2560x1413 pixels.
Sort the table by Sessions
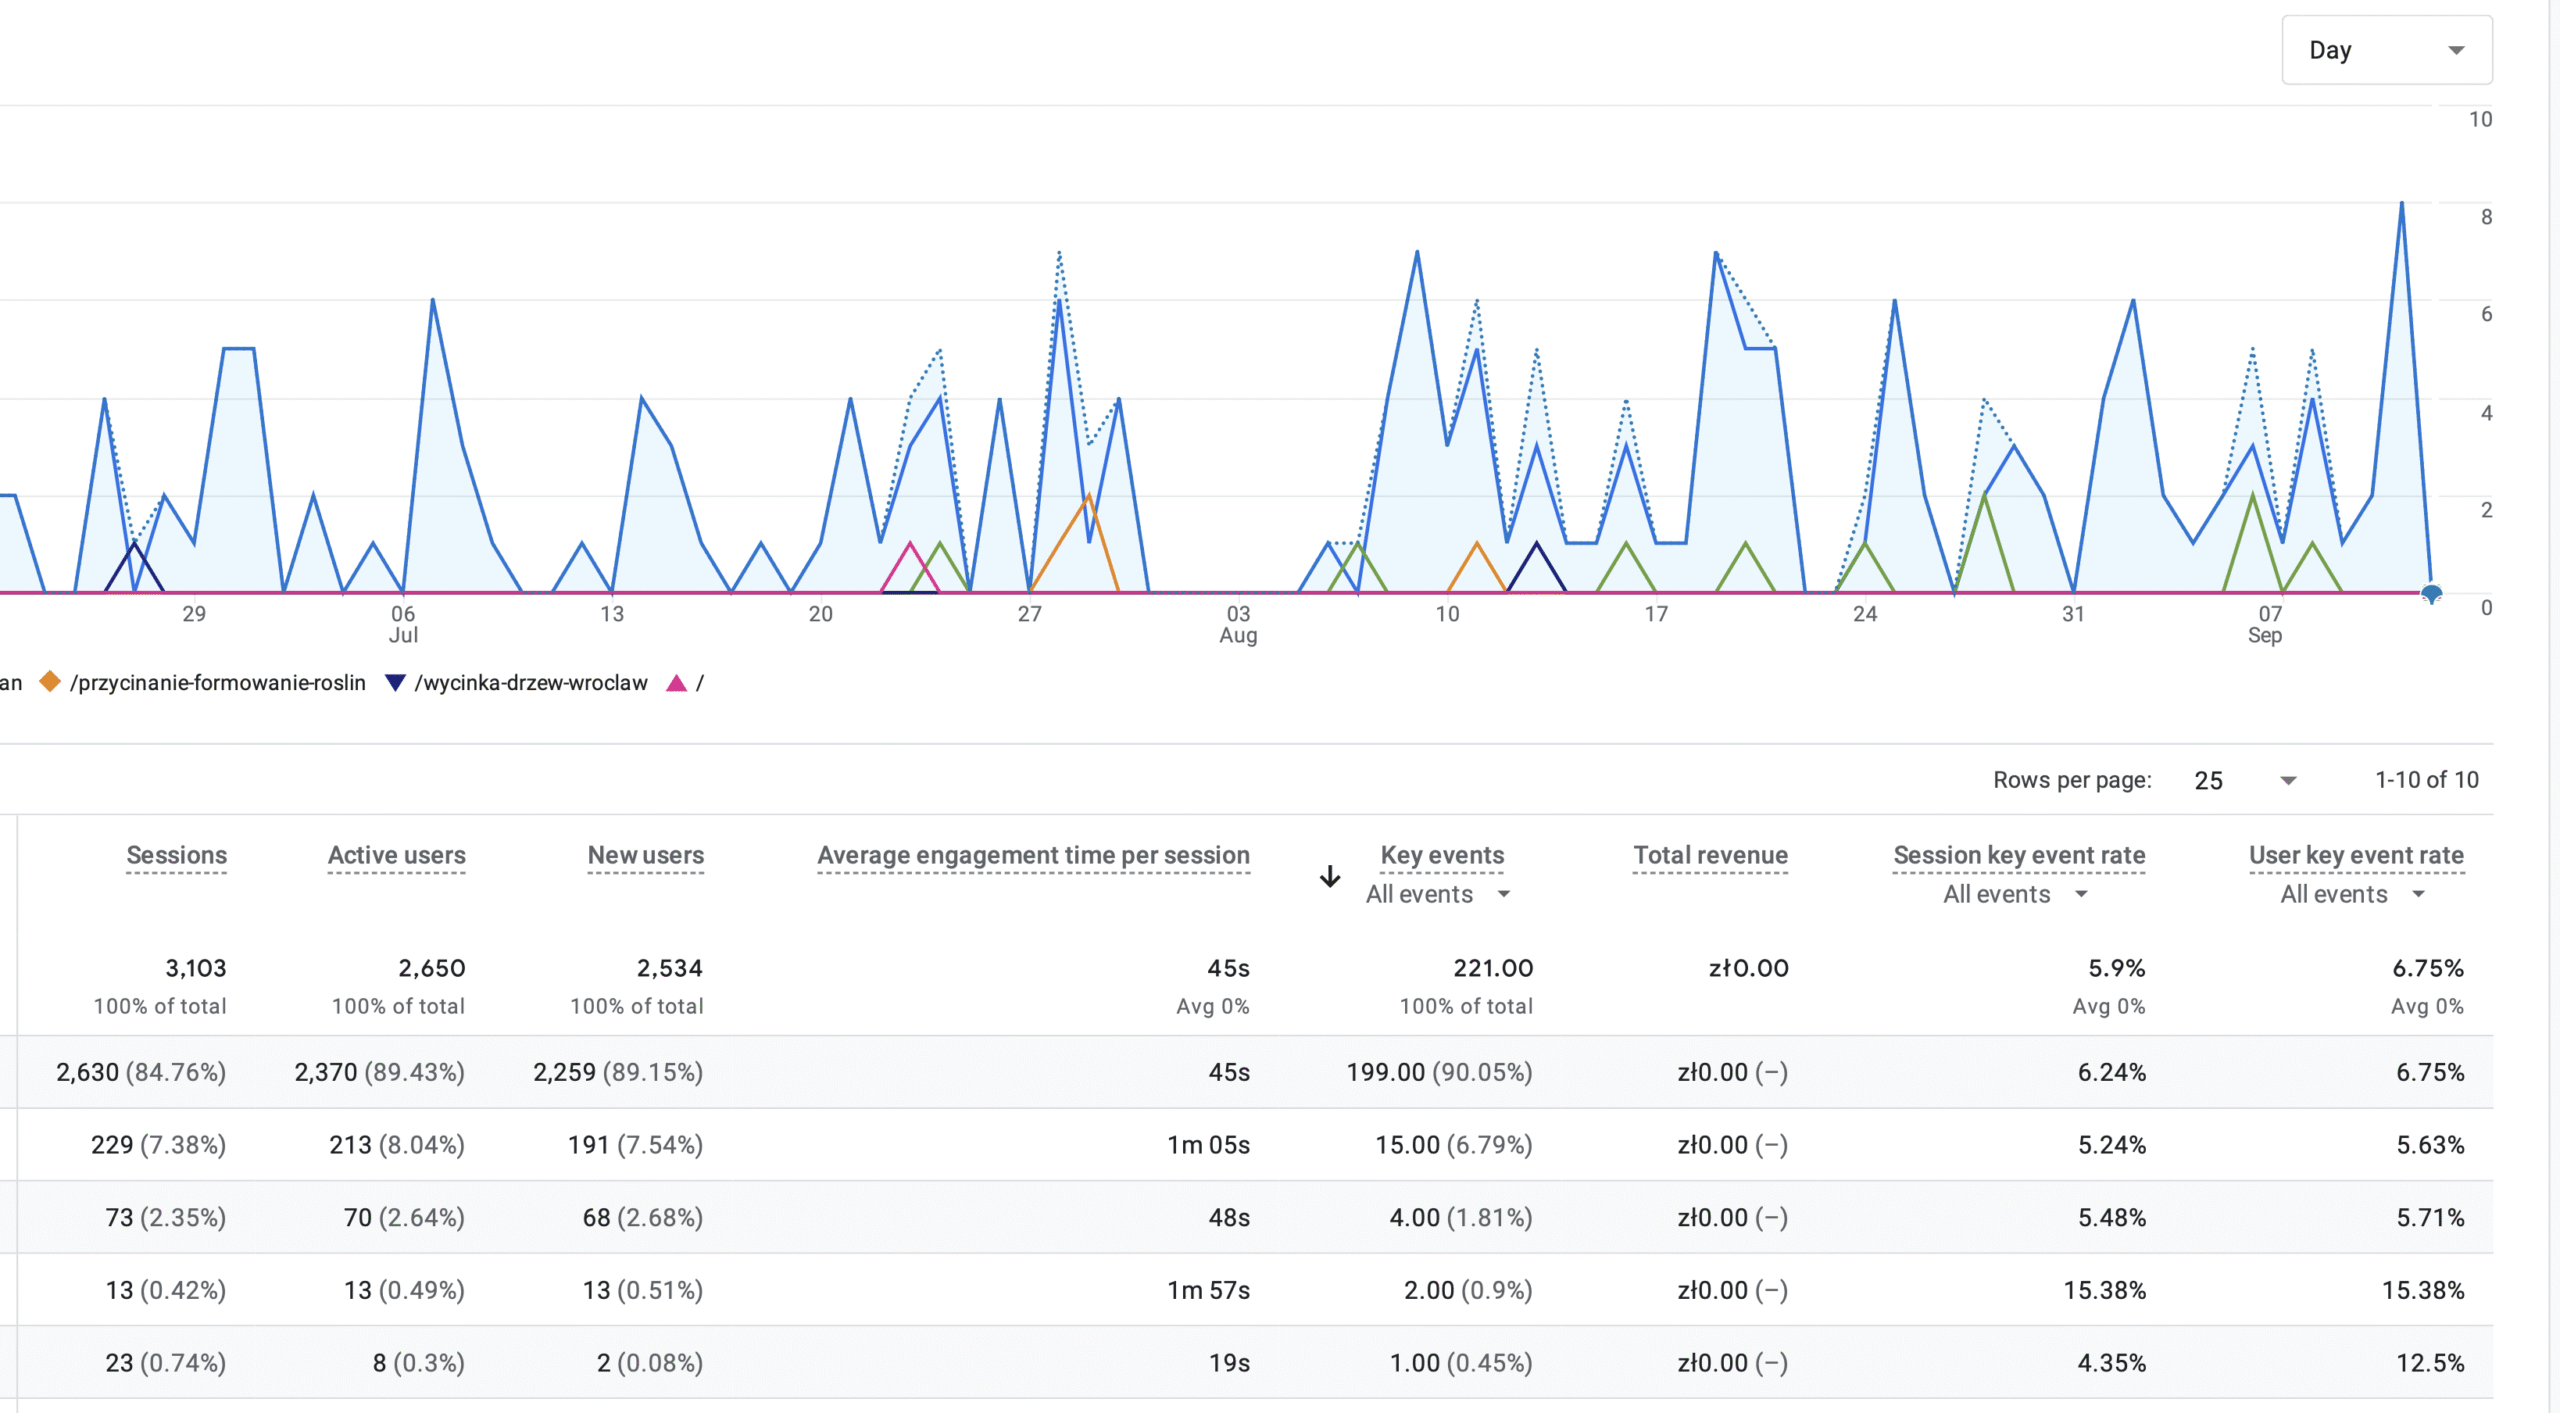click(x=176, y=856)
